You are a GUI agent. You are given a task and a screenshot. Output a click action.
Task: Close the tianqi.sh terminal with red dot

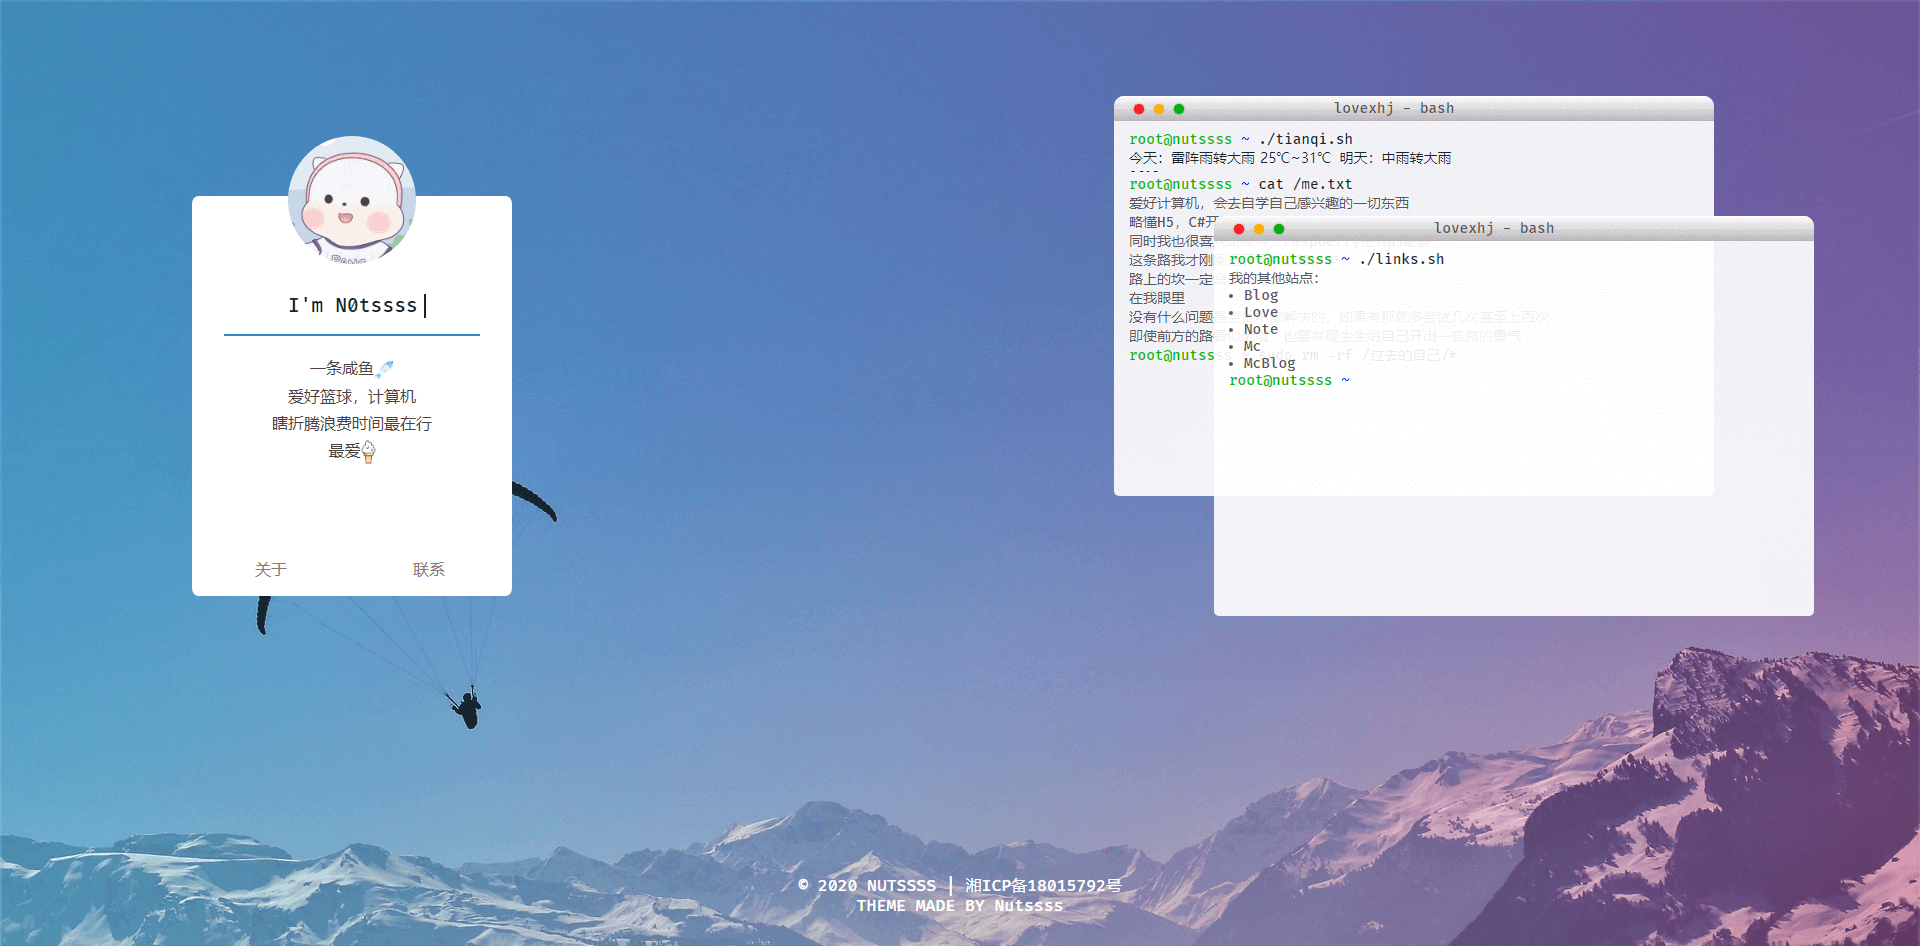click(x=1139, y=109)
